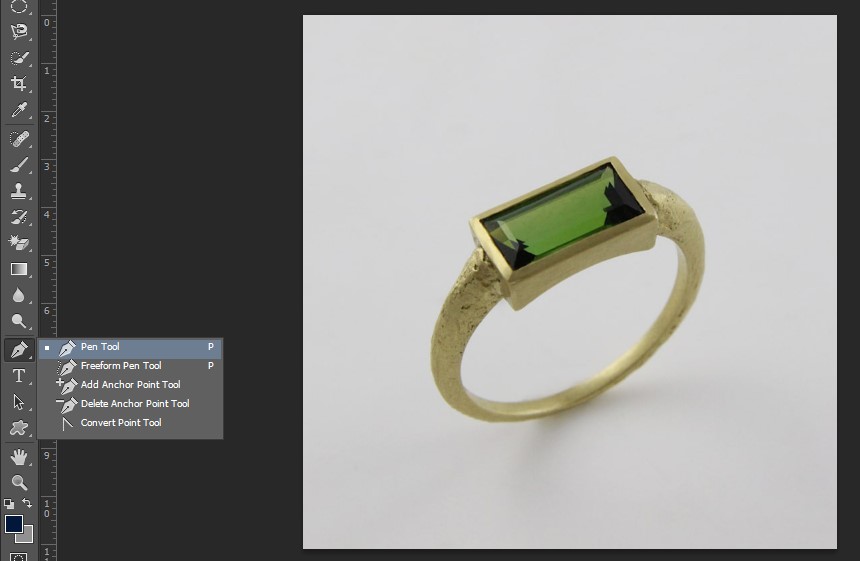Click the green gemstone on the ring image
Image resolution: width=860 pixels, height=561 pixels.
562,217
